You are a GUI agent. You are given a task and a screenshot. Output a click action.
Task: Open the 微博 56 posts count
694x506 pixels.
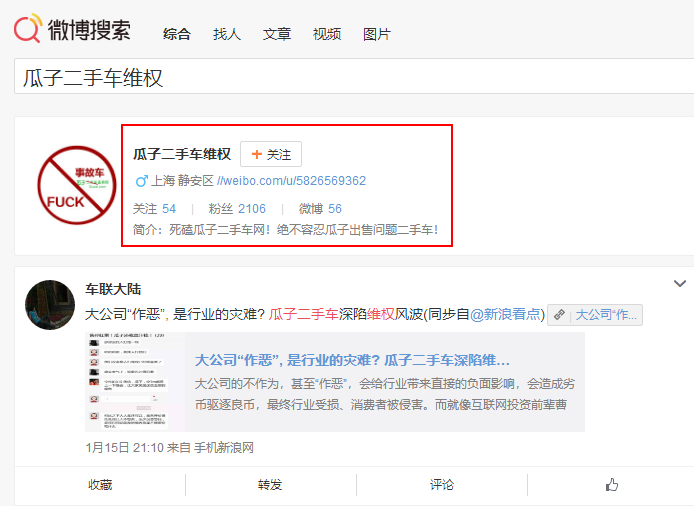[x=320, y=209]
